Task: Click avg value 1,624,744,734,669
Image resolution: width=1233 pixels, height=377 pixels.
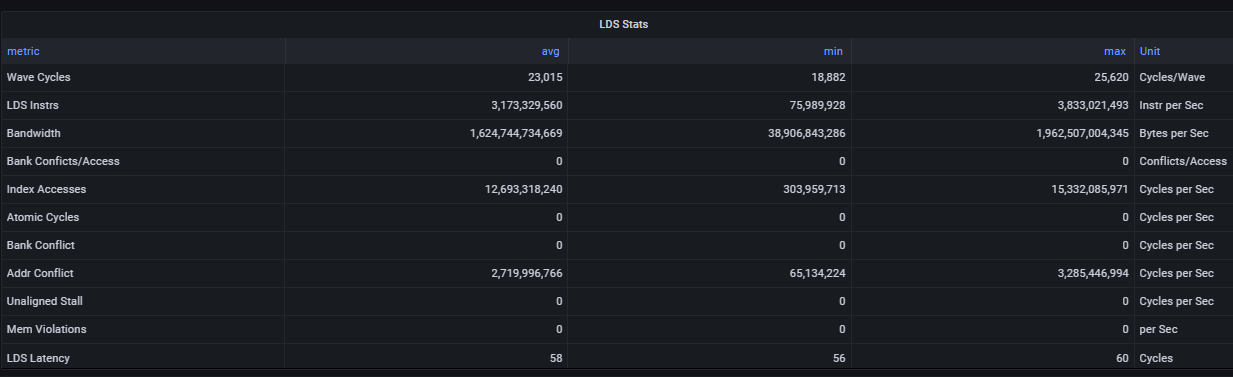Action: 516,133
